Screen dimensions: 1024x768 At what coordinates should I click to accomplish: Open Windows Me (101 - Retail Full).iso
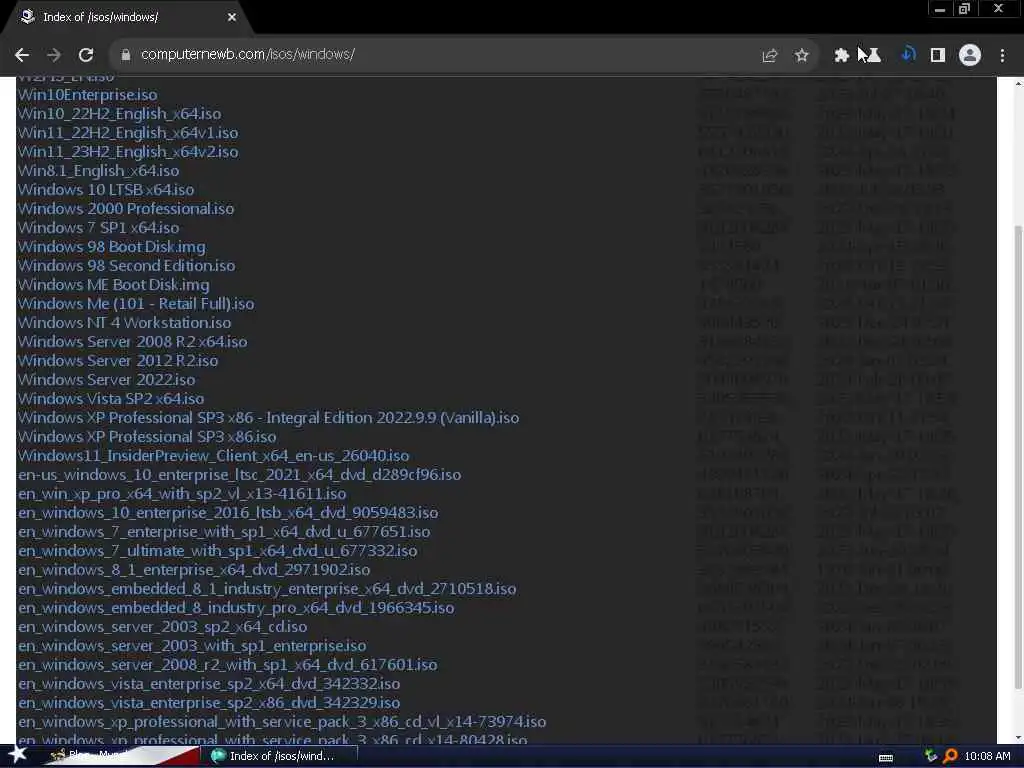tap(136, 304)
